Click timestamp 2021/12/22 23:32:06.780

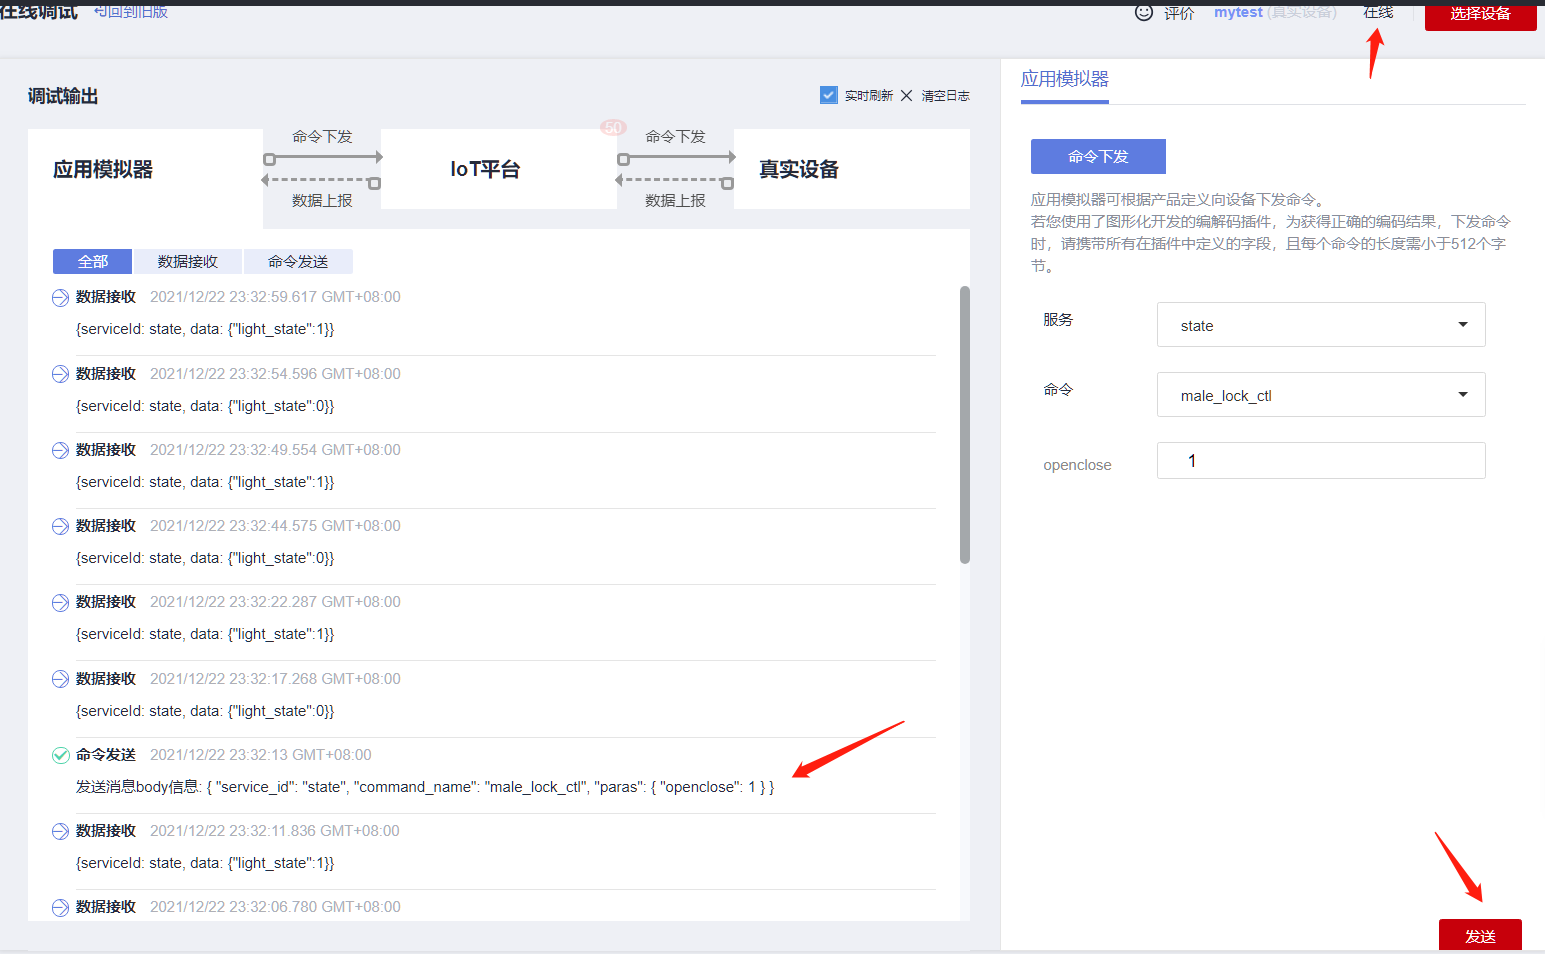tap(275, 907)
